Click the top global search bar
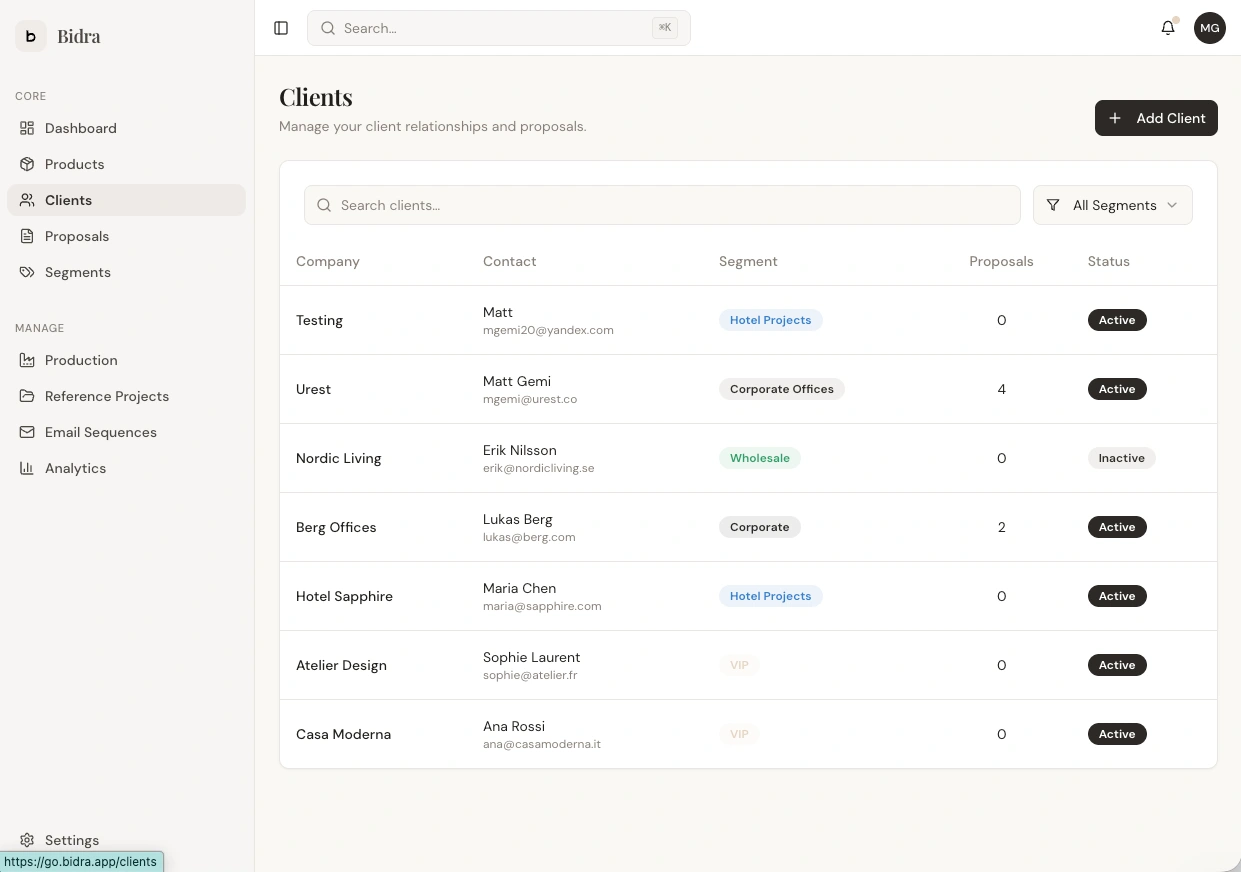Viewport: 1241px width, 872px height. pos(498,28)
